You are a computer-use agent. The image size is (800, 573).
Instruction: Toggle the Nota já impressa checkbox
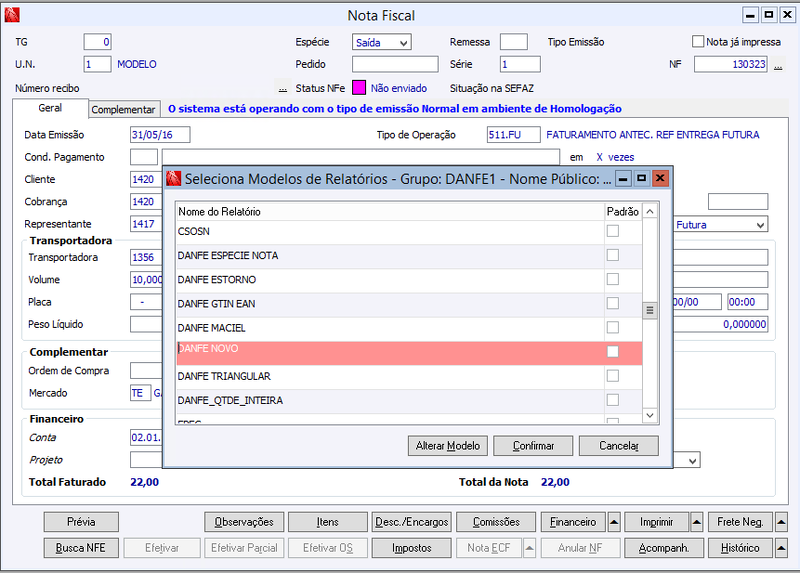pyautogui.click(x=698, y=41)
